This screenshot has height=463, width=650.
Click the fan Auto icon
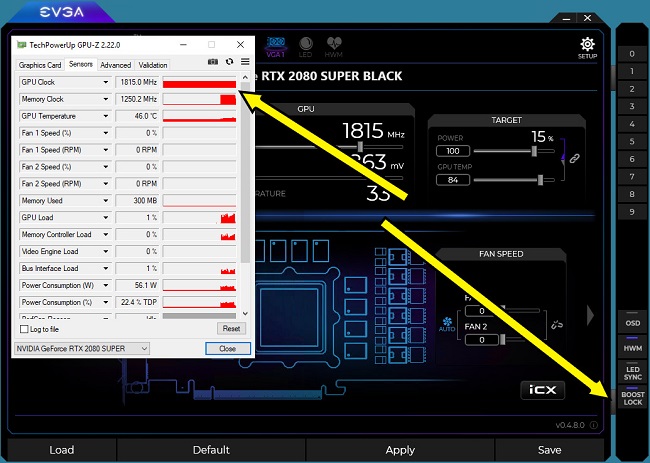pyautogui.click(x=447, y=324)
